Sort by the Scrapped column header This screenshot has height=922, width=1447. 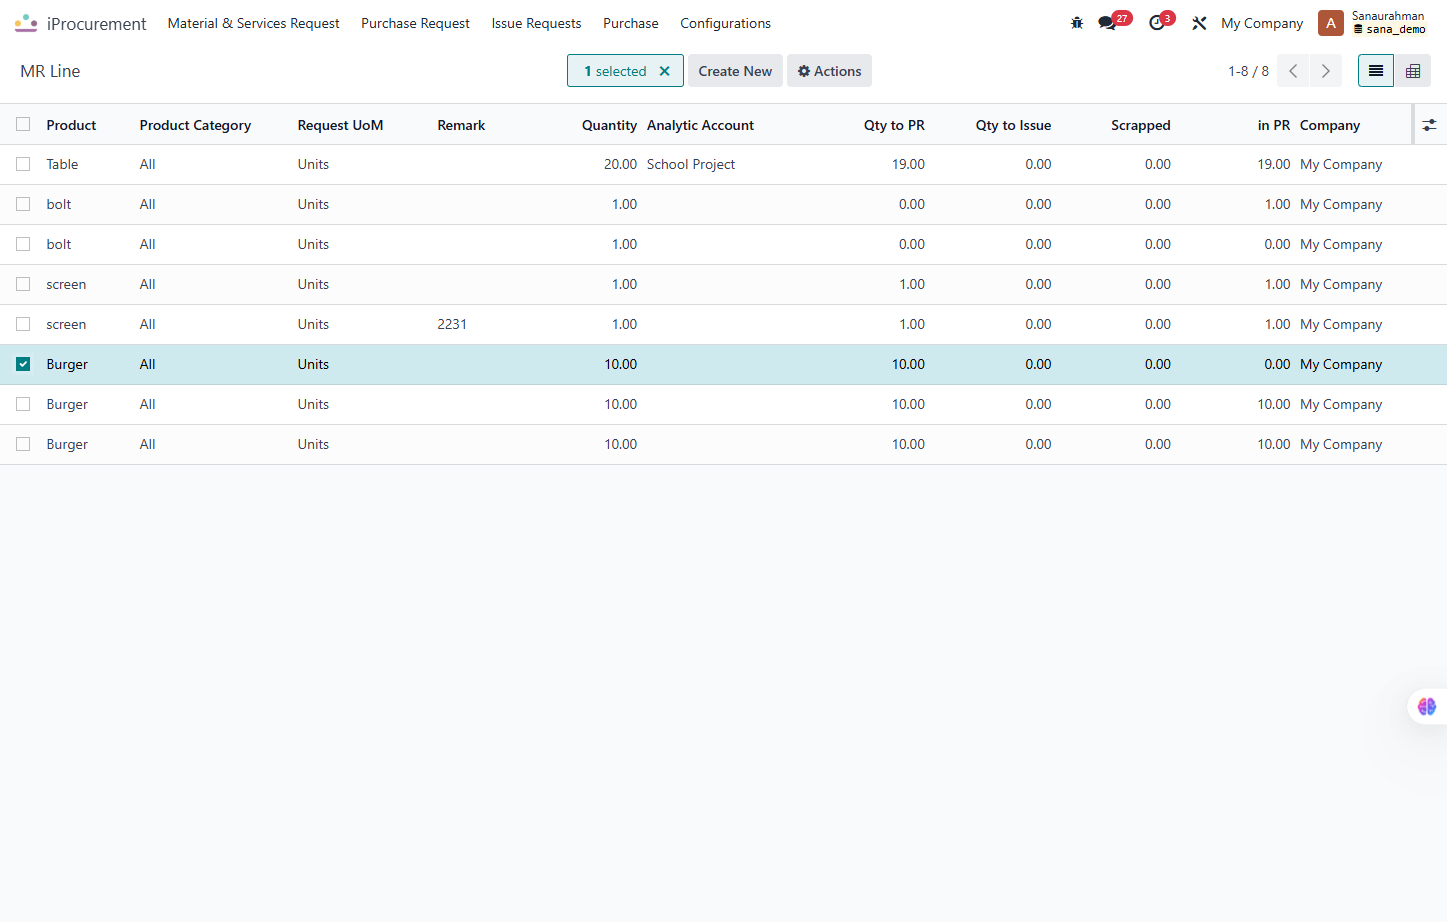point(1140,125)
